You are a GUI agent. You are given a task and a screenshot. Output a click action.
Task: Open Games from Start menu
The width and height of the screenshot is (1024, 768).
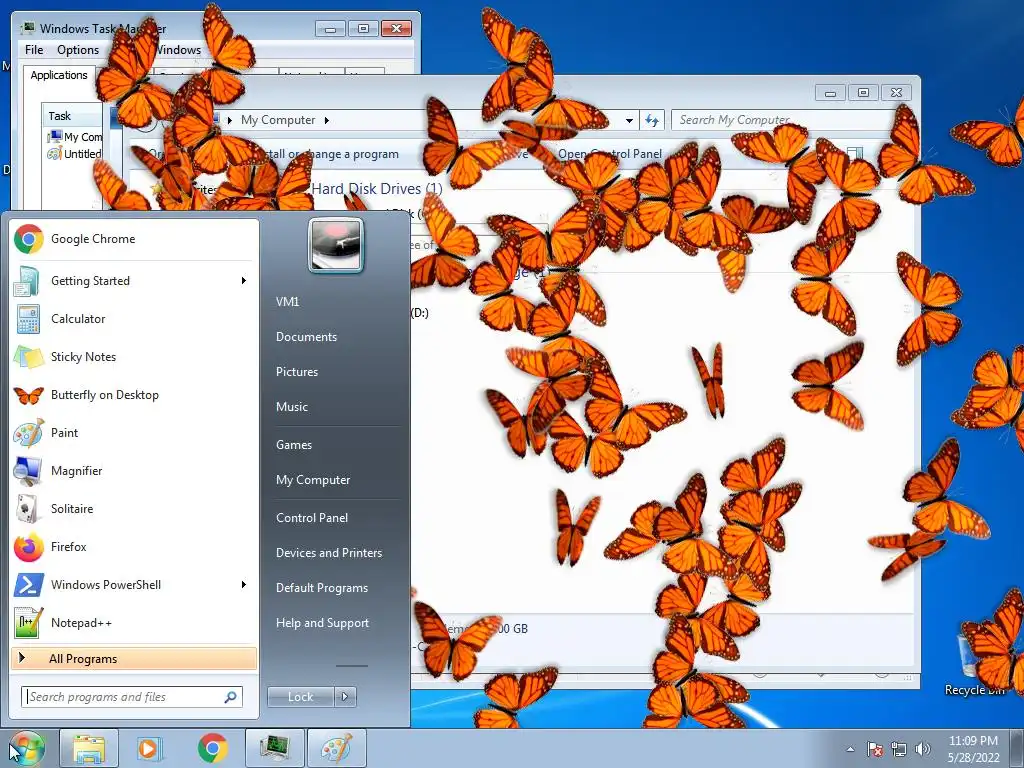tap(294, 445)
